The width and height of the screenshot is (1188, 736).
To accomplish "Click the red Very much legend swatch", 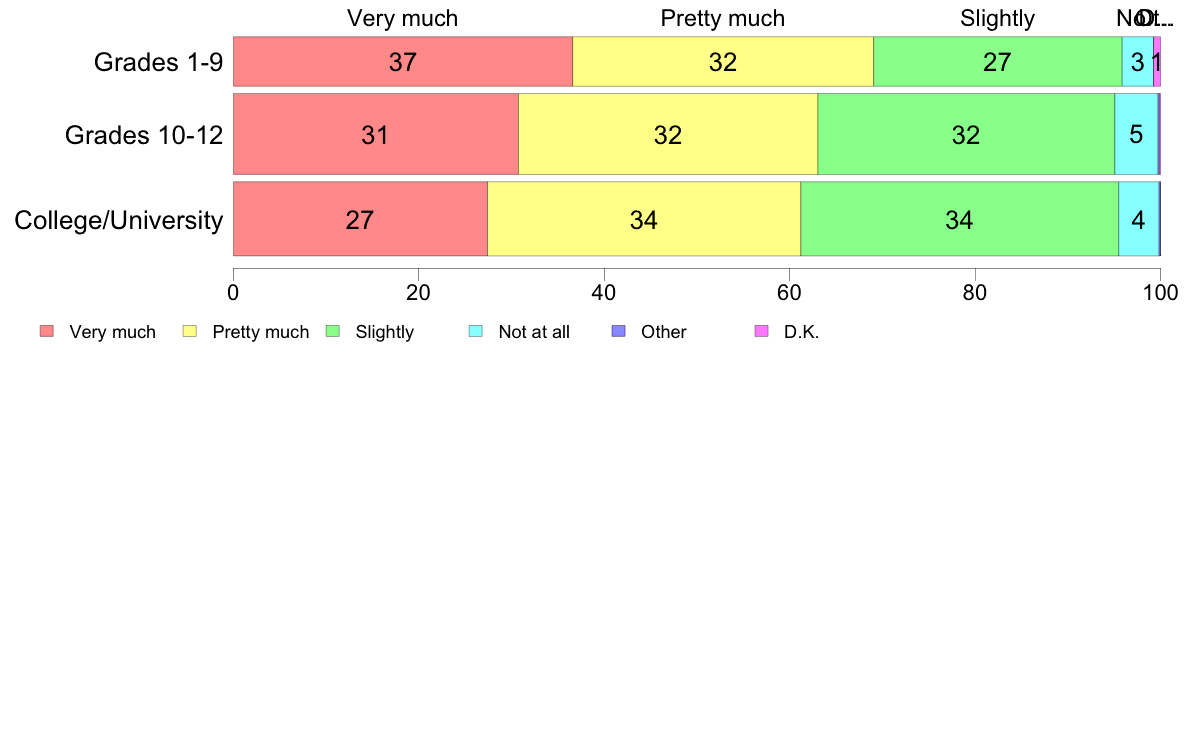I will [47, 331].
